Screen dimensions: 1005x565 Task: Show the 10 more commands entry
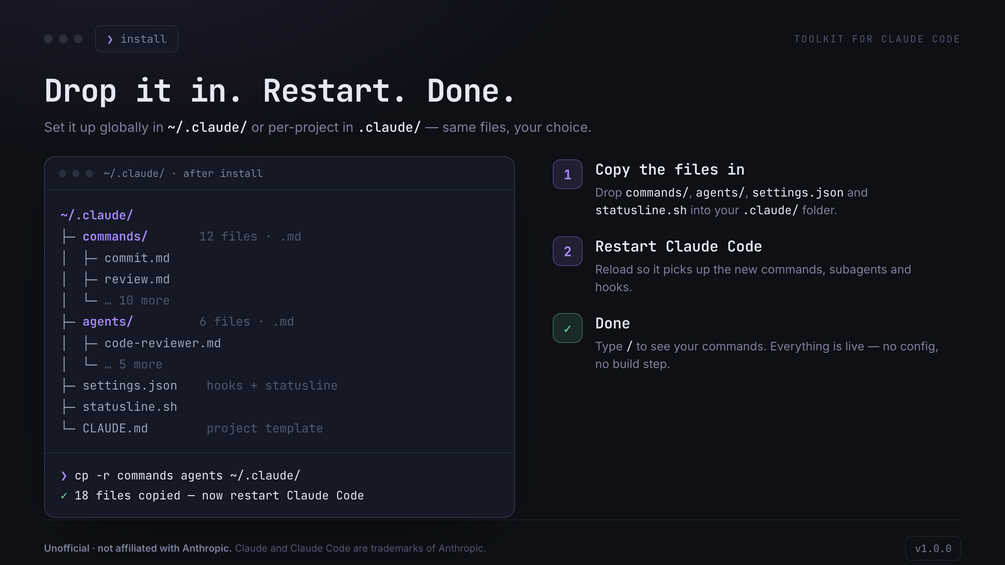click(137, 300)
